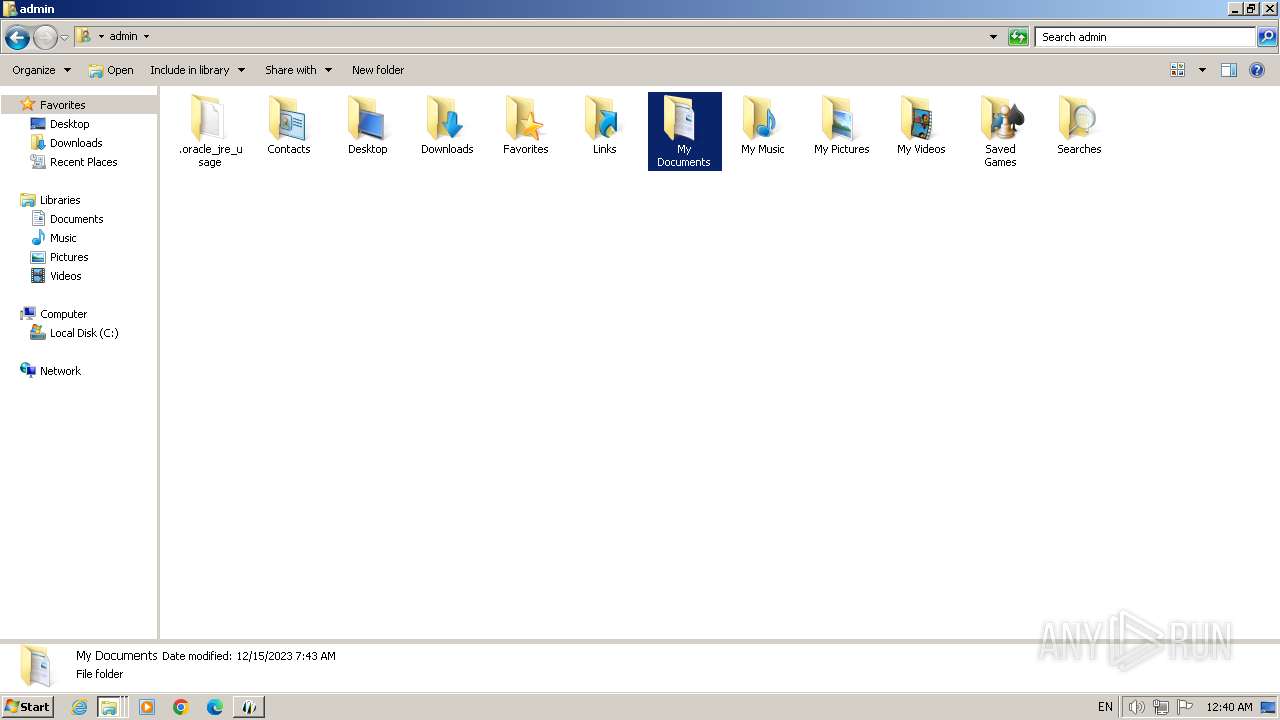Click date modified value in details pane
The width and height of the screenshot is (1280, 720).
click(286, 656)
